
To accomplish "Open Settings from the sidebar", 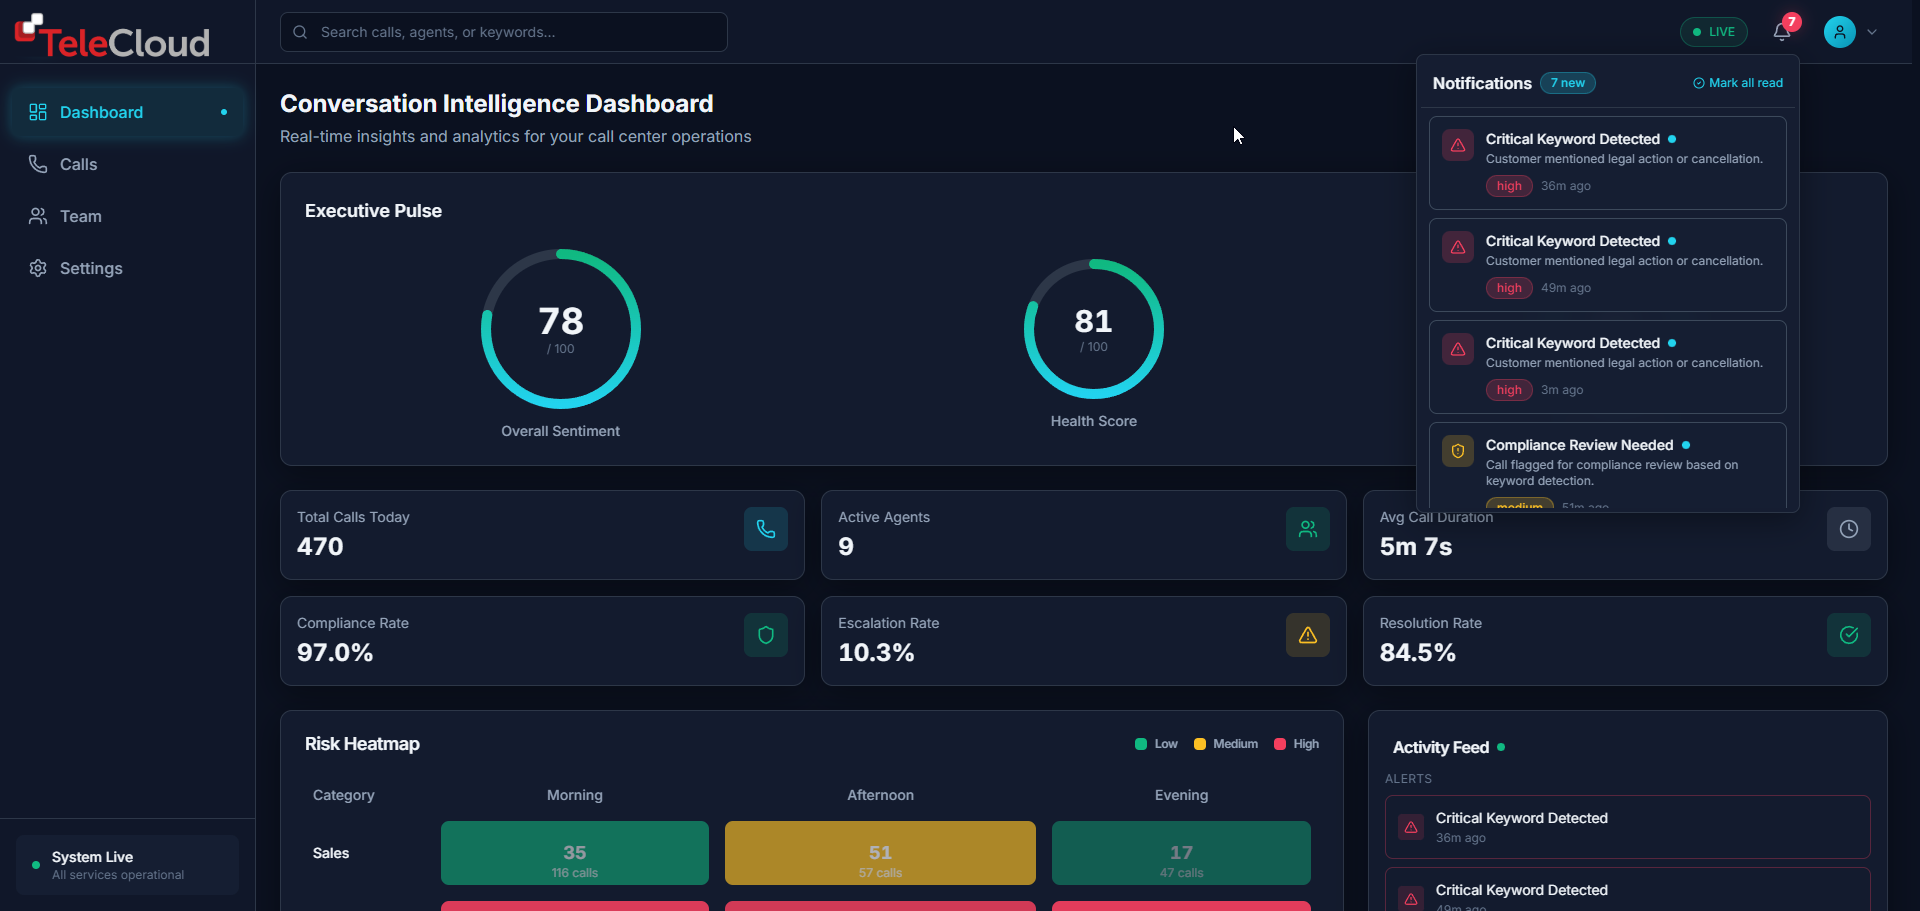I will point(90,268).
